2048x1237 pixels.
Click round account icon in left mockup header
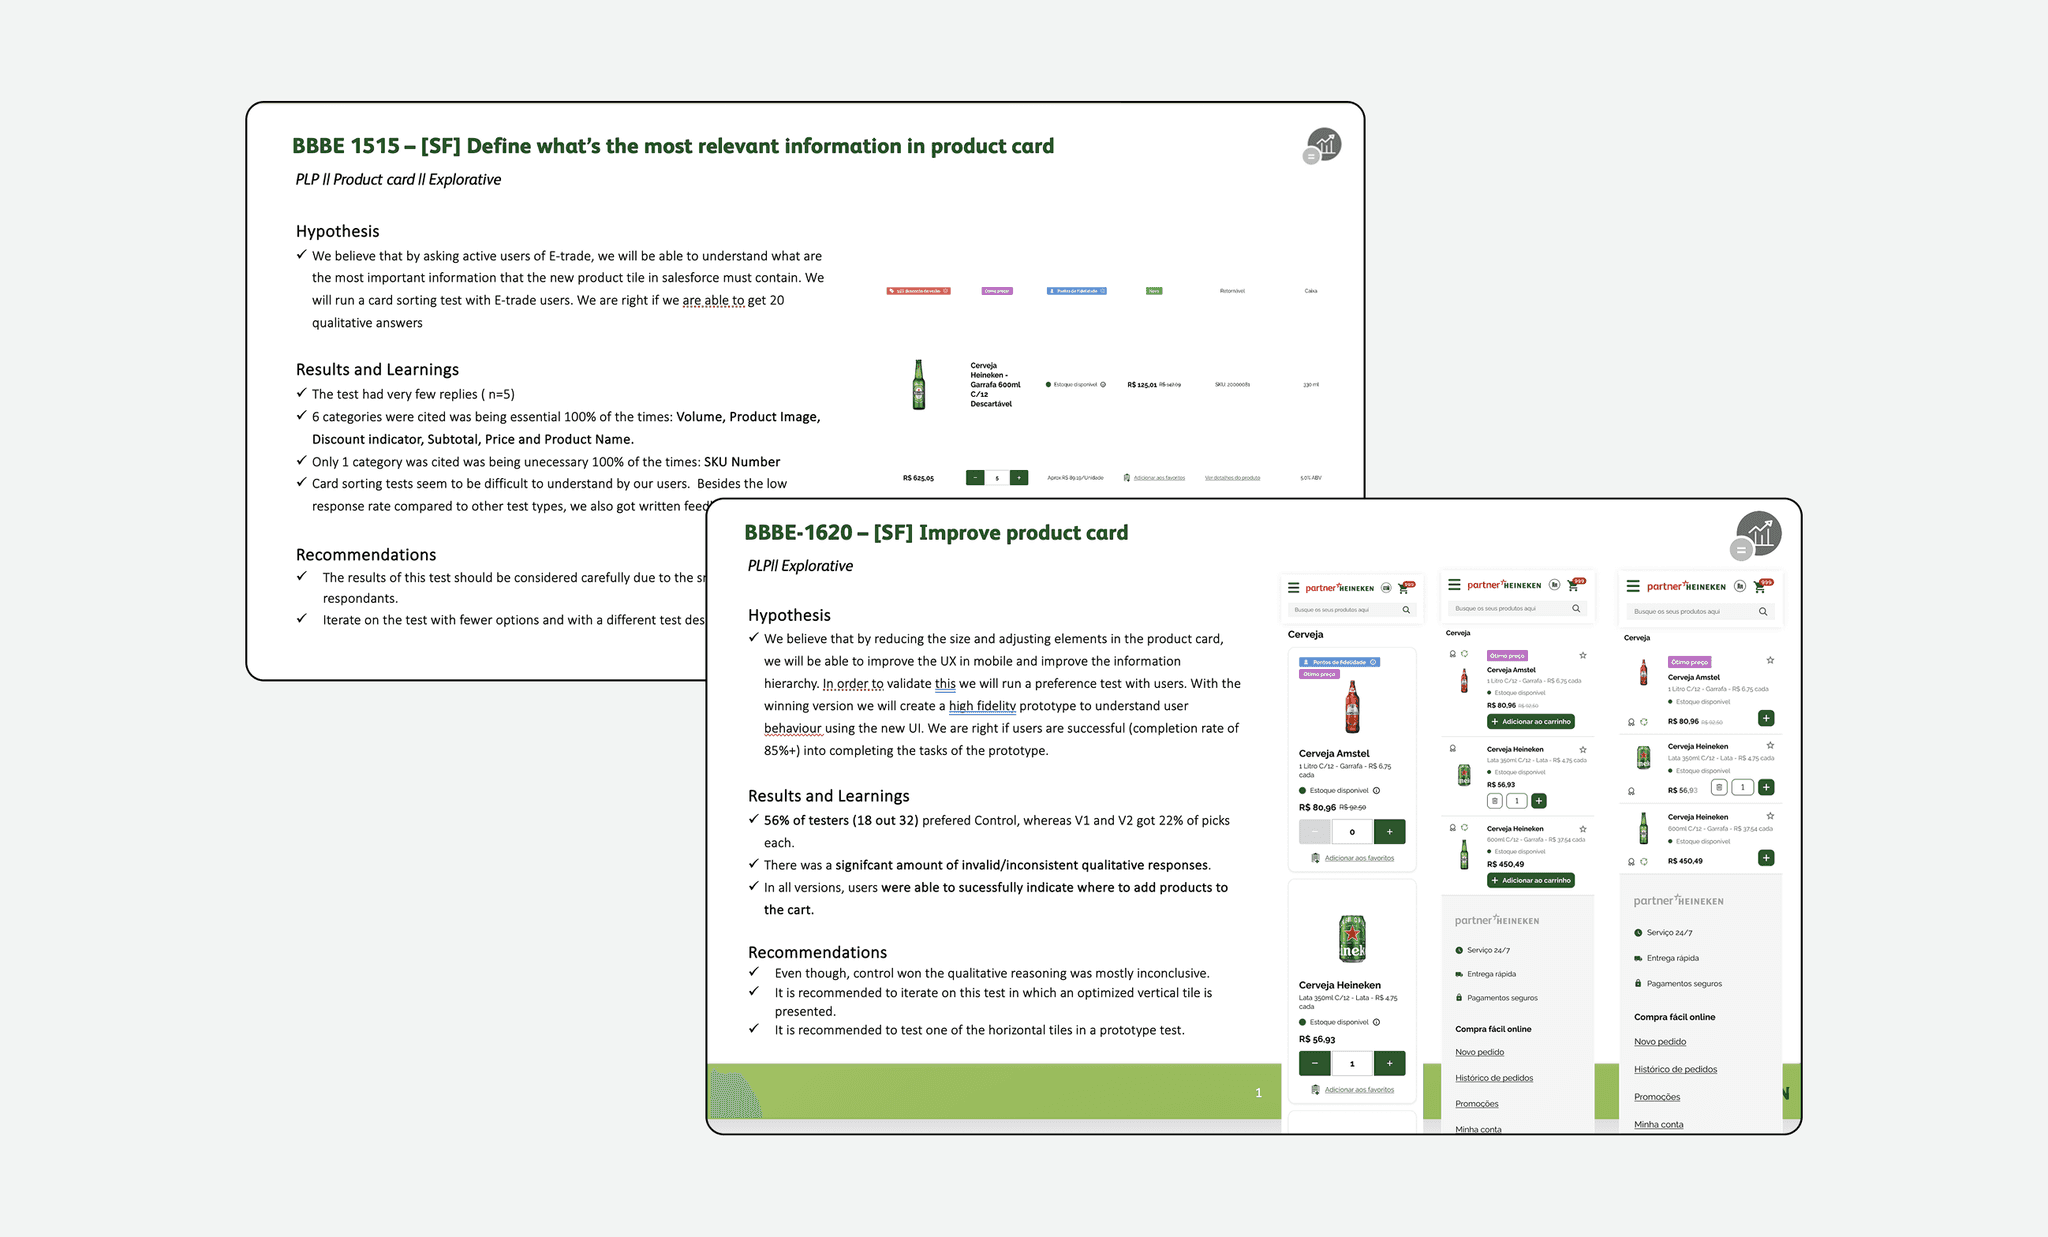click(x=1386, y=588)
